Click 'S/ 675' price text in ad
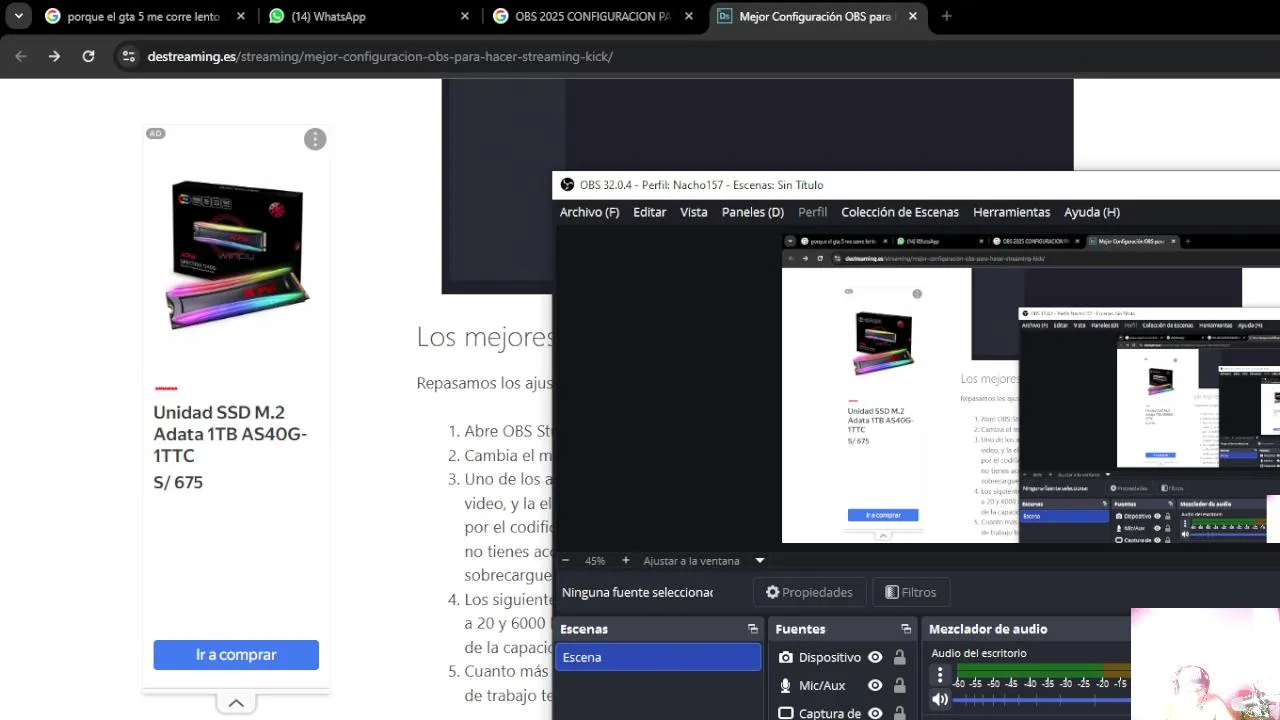The image size is (1280, 720). tap(178, 482)
